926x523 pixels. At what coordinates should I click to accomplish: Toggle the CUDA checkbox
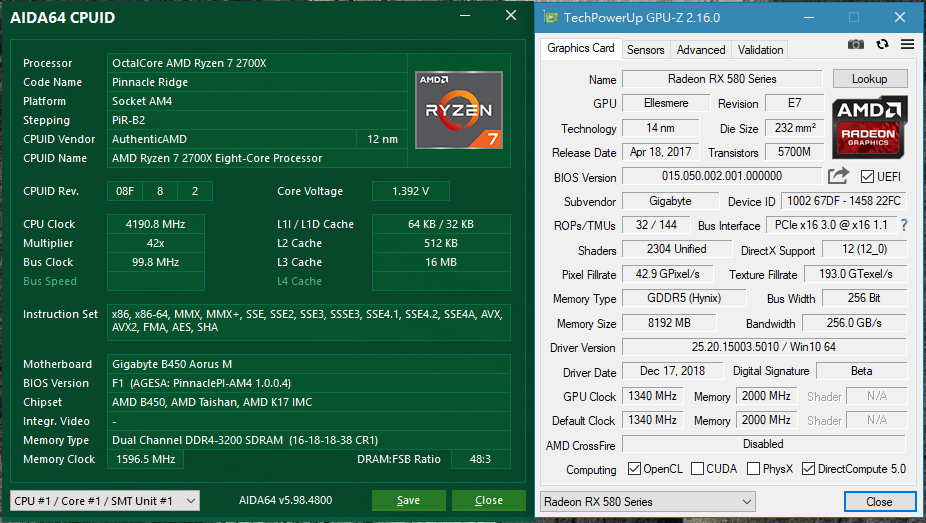tap(697, 469)
